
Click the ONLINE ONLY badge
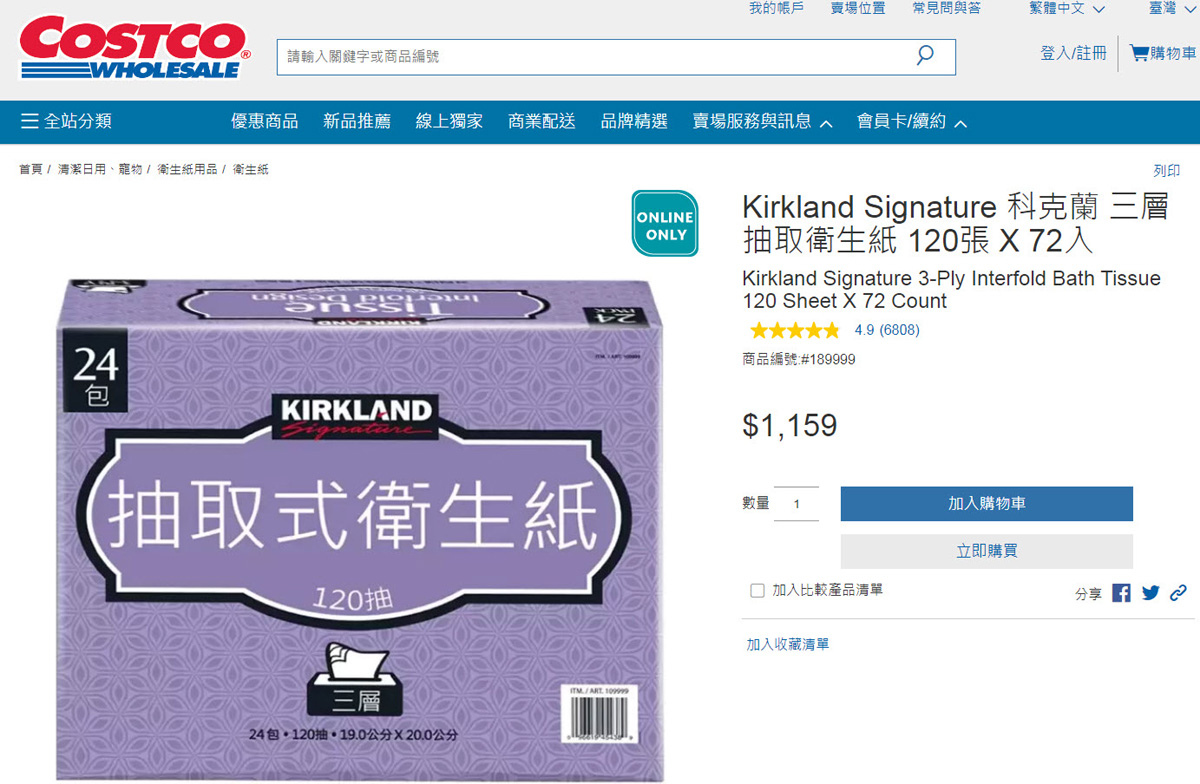point(665,224)
